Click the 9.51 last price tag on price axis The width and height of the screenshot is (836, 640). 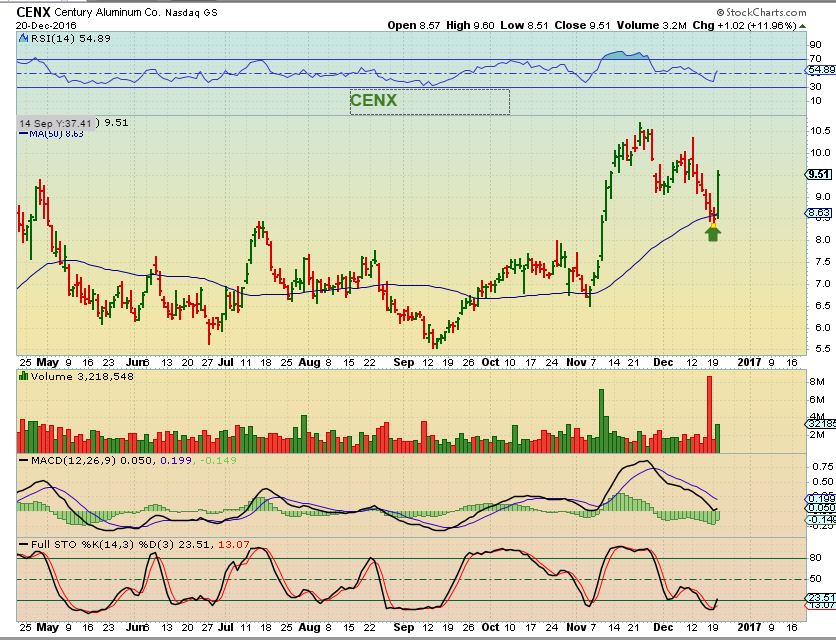click(819, 174)
